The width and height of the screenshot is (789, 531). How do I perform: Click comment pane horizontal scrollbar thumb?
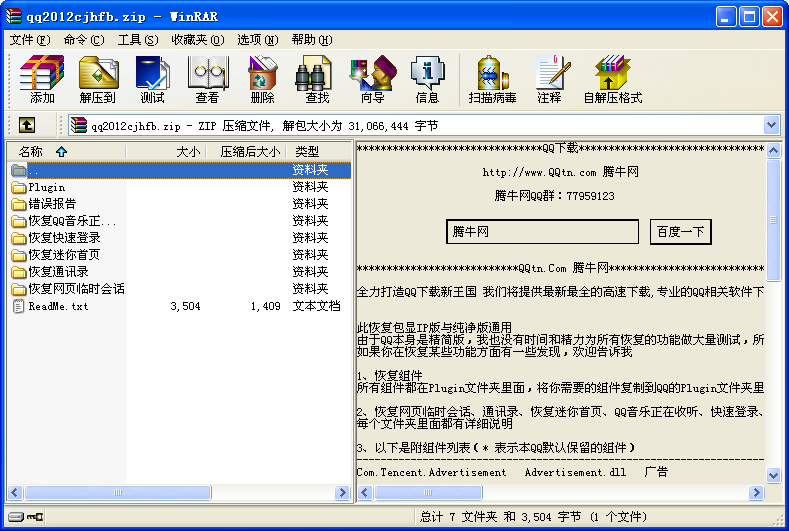click(428, 492)
